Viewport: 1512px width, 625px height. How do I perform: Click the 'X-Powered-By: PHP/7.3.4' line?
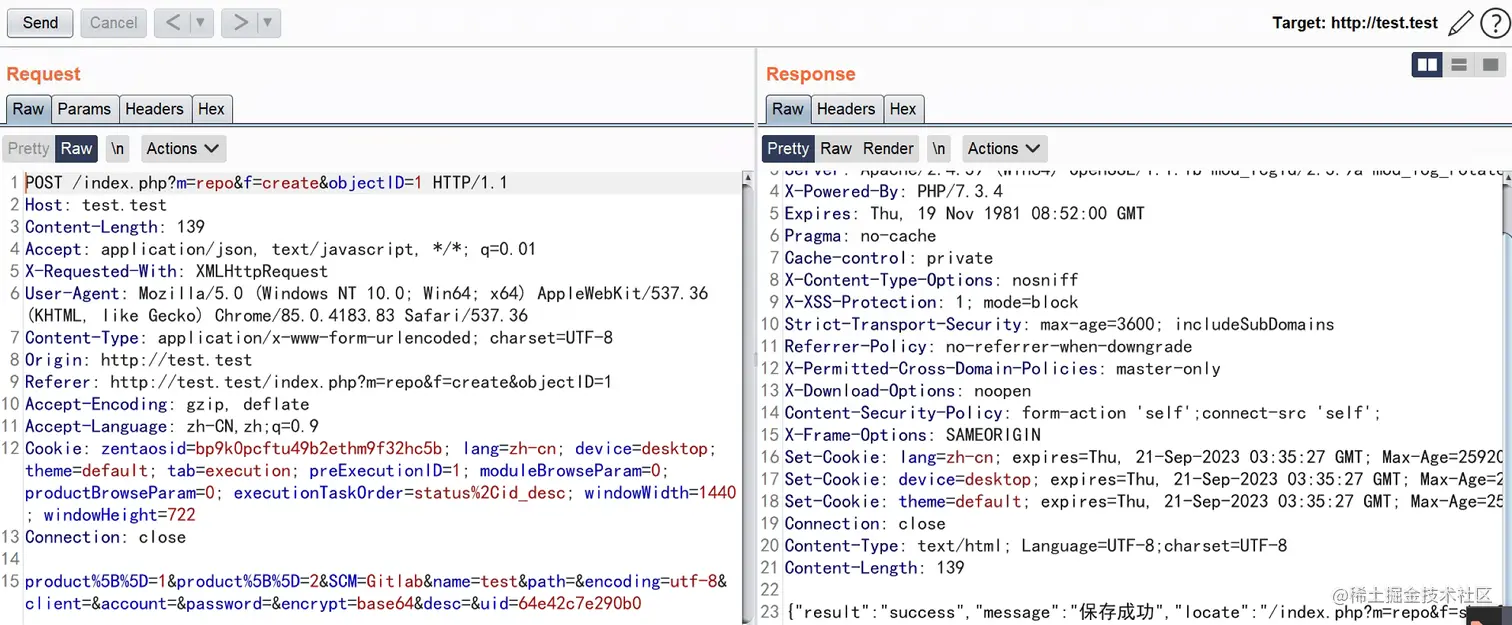[894, 191]
